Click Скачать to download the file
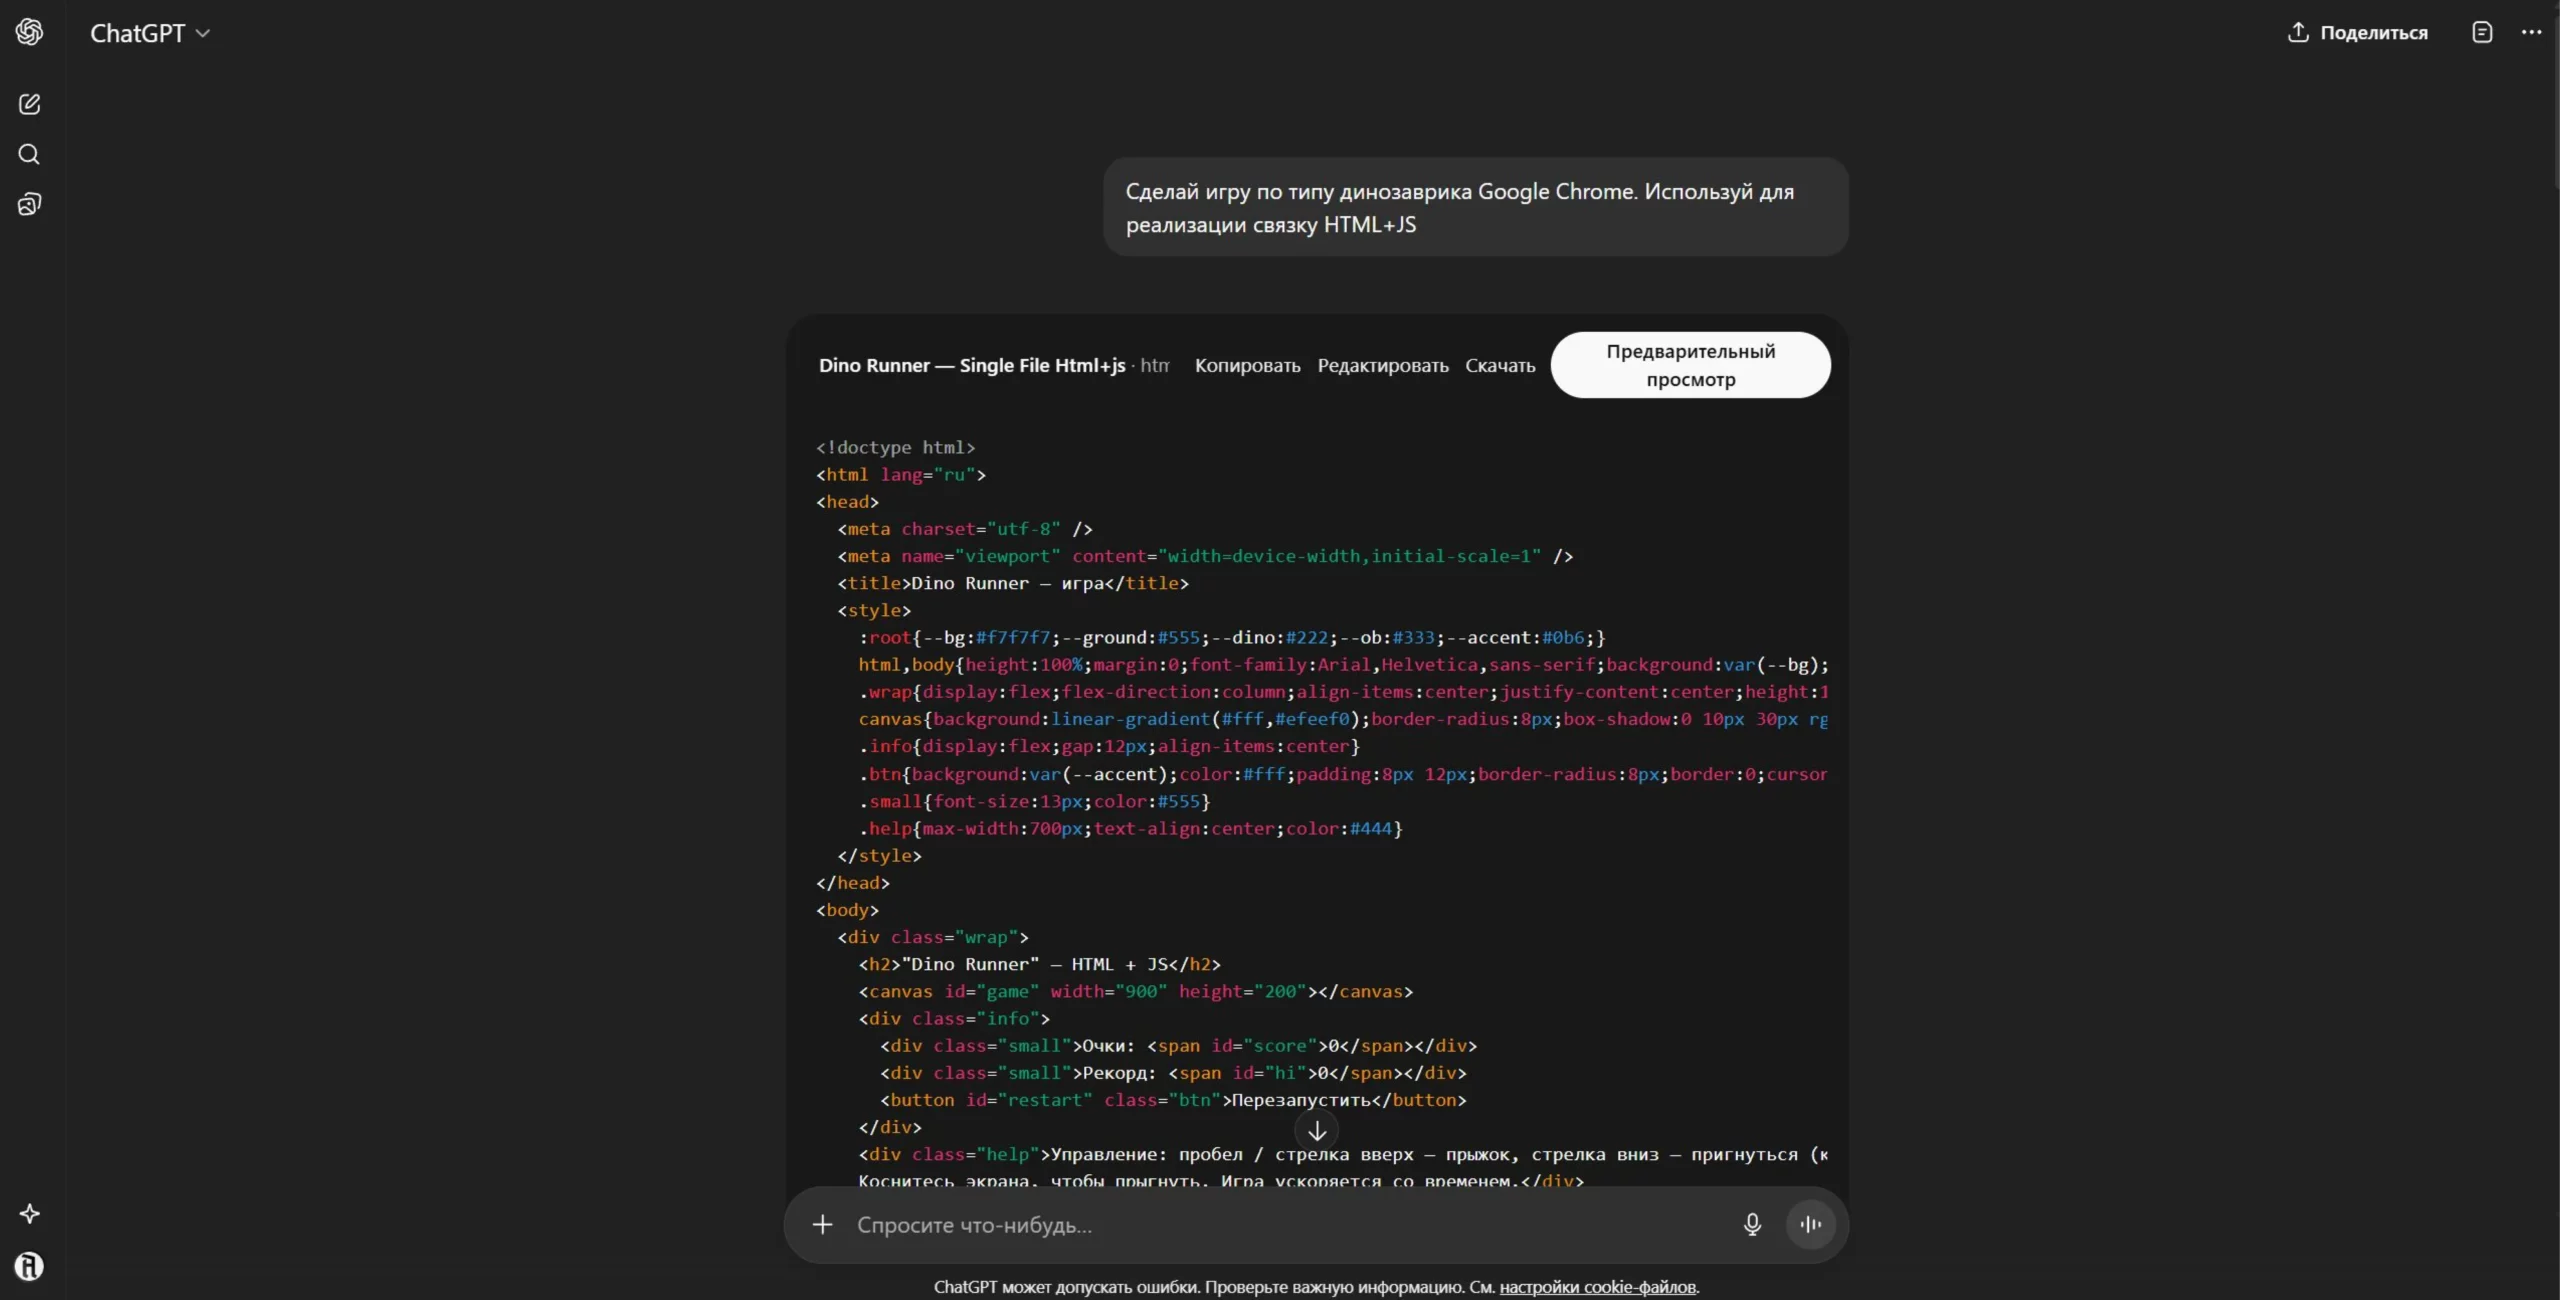 1499,366
